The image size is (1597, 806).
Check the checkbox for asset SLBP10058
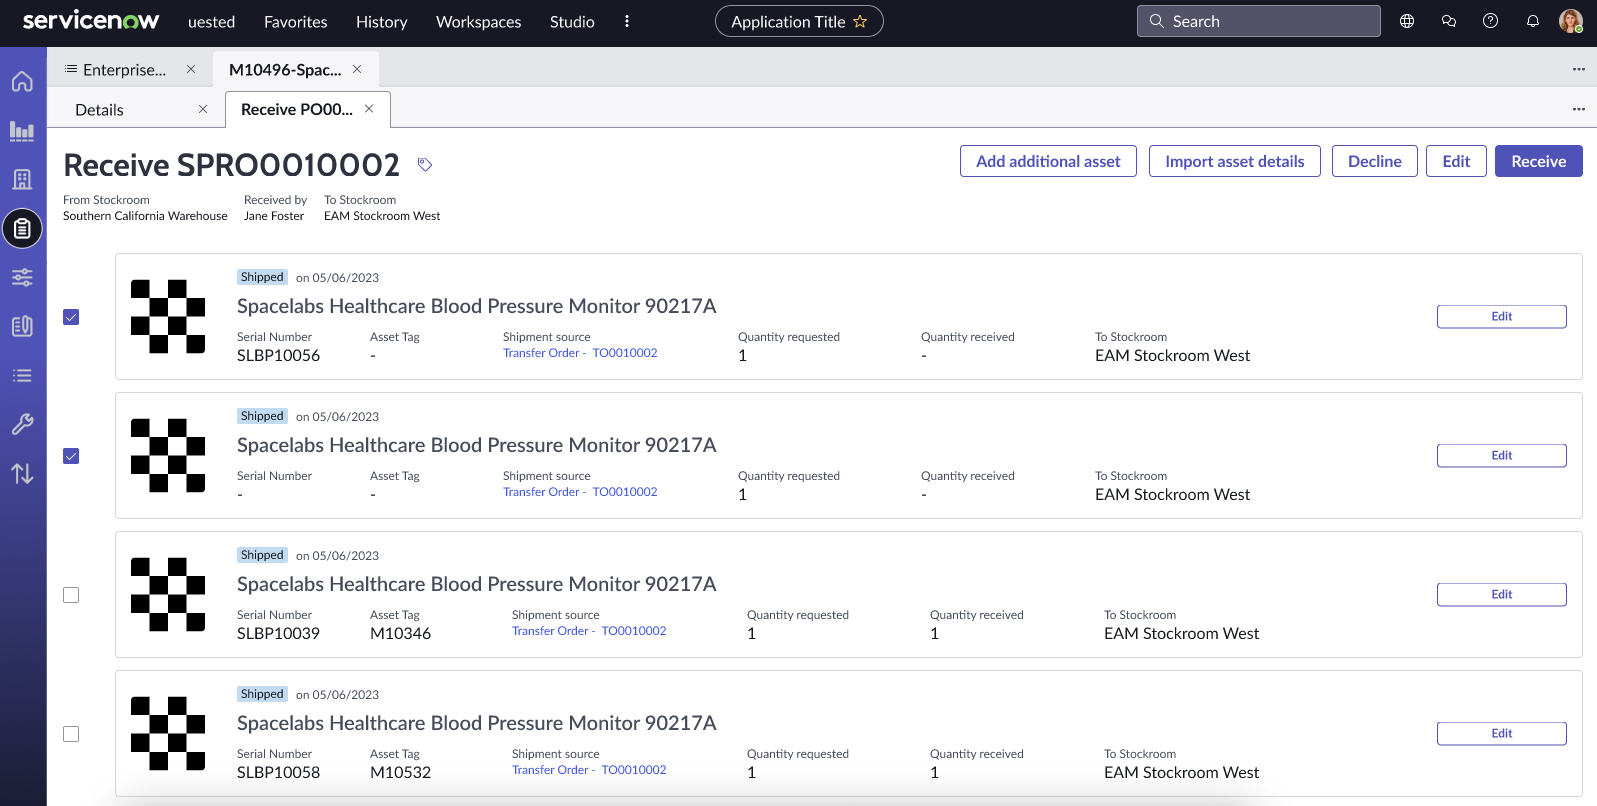pos(71,734)
